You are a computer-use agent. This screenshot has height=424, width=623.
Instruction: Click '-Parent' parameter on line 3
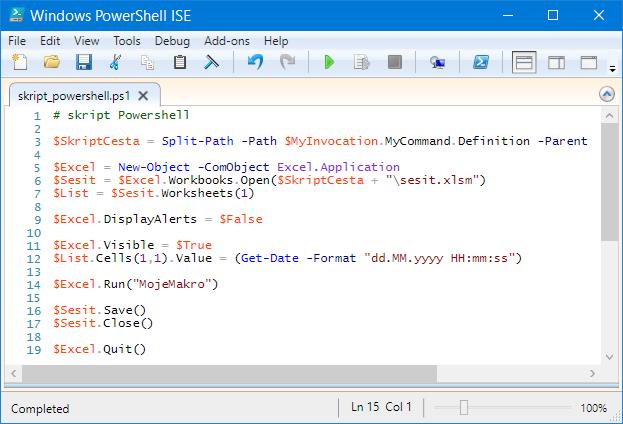click(562, 141)
